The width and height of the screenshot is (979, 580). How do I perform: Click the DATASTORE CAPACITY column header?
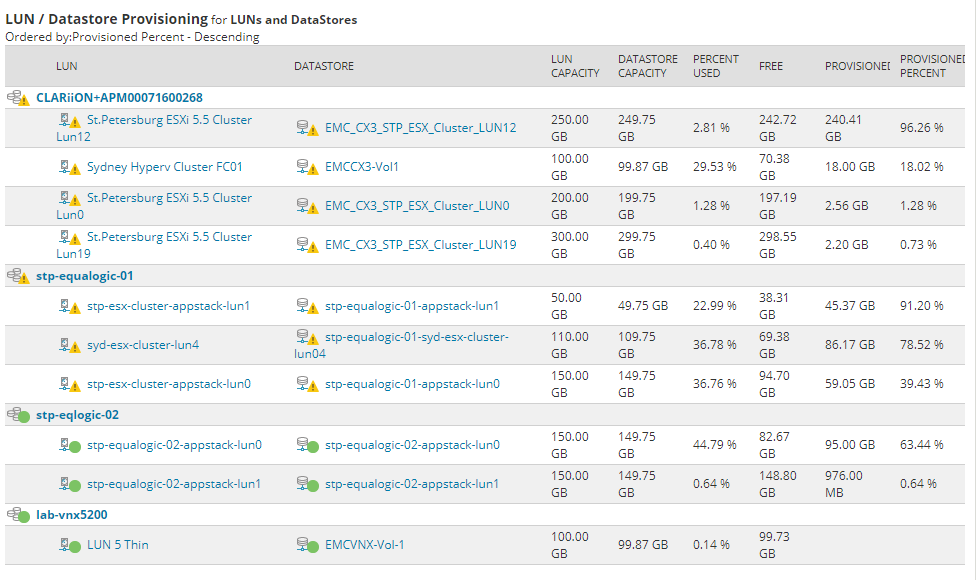pos(647,66)
